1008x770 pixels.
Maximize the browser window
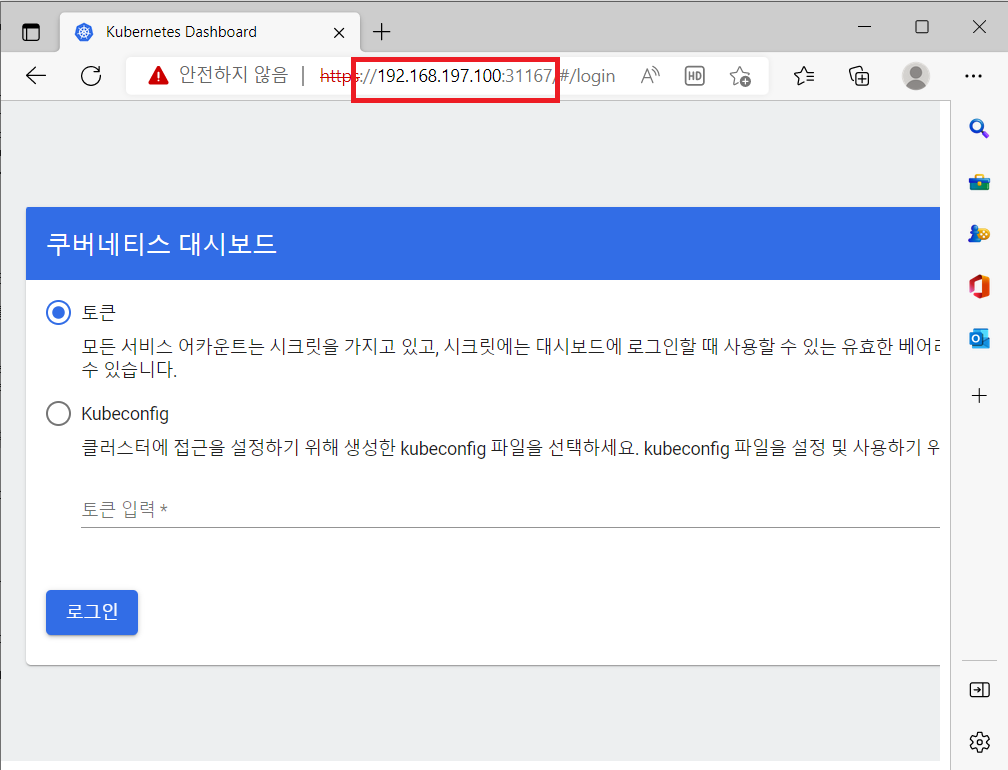tap(922, 27)
